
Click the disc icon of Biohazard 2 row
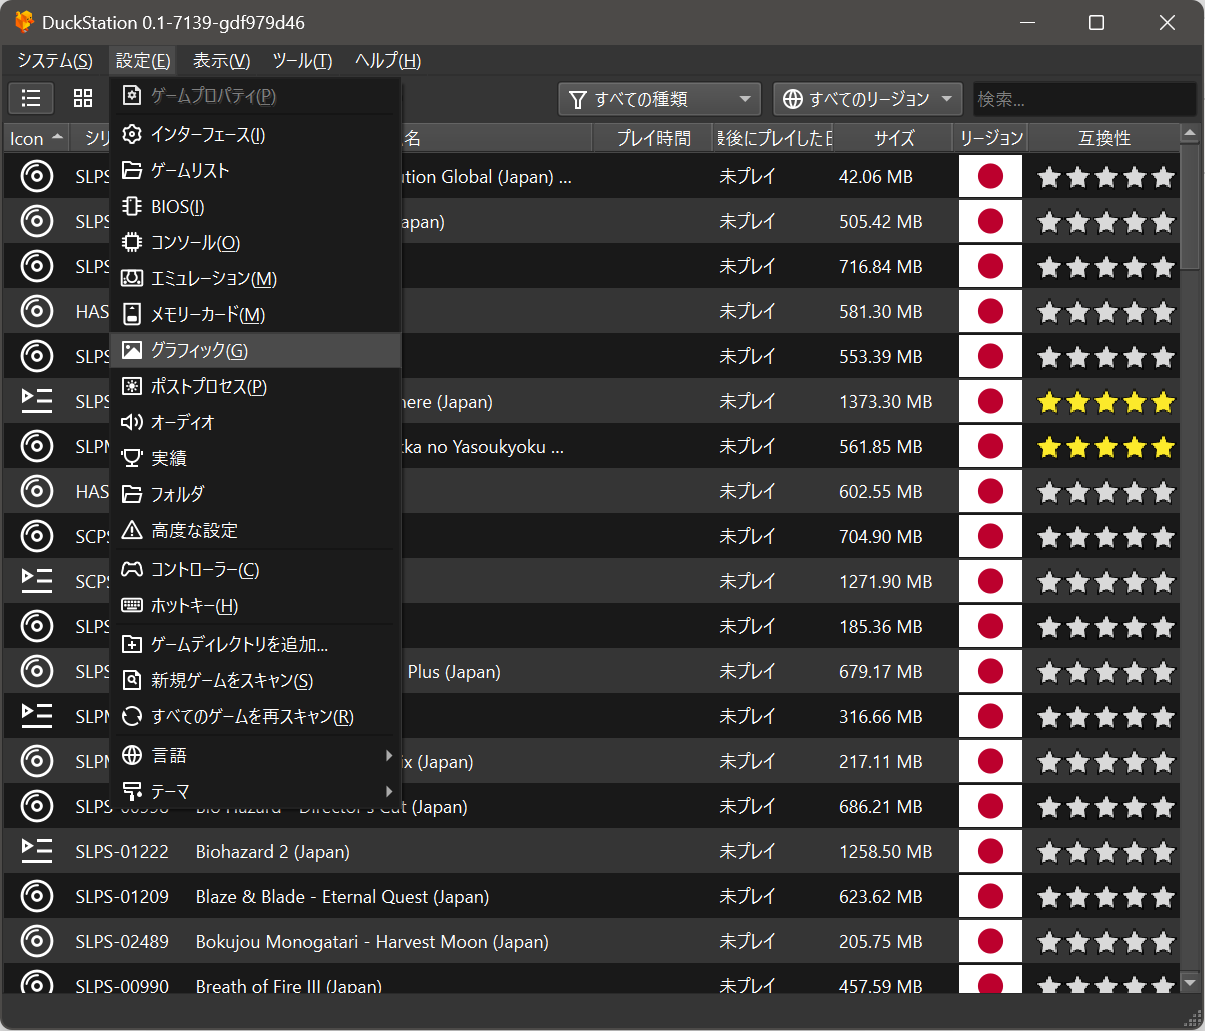37,851
